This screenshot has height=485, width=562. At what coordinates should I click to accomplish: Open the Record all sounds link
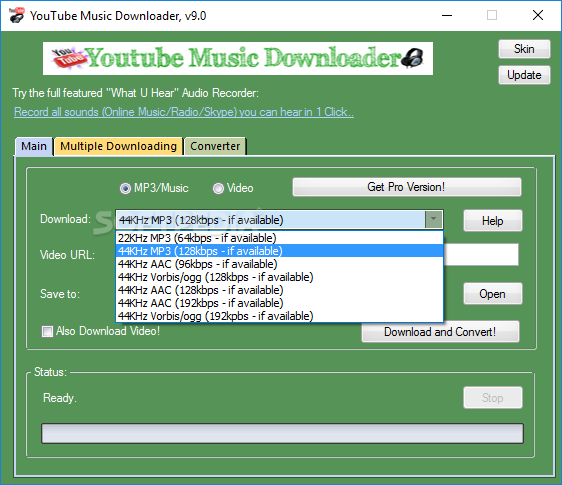click(184, 112)
